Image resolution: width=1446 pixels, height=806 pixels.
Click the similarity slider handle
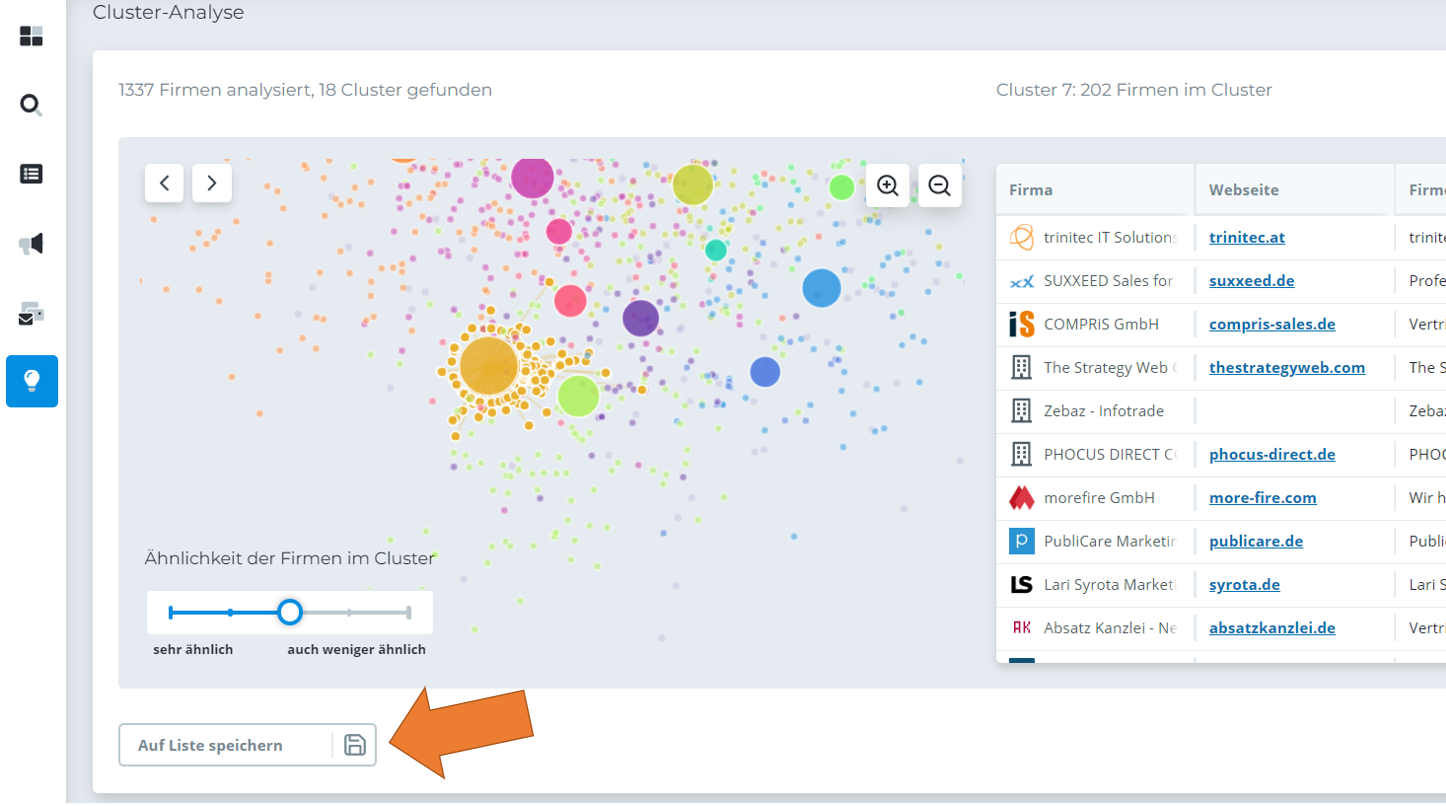tap(289, 612)
